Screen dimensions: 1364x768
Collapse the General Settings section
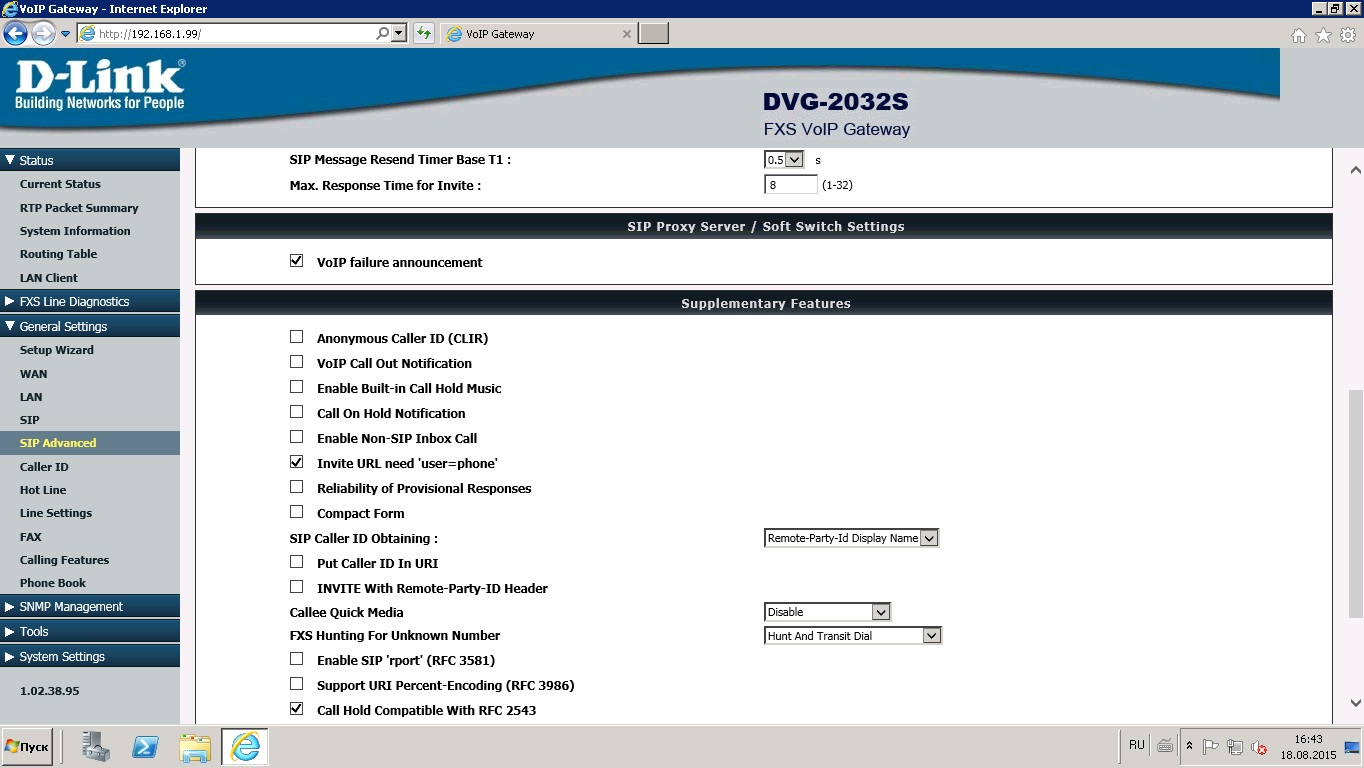pyautogui.click(x=90, y=326)
